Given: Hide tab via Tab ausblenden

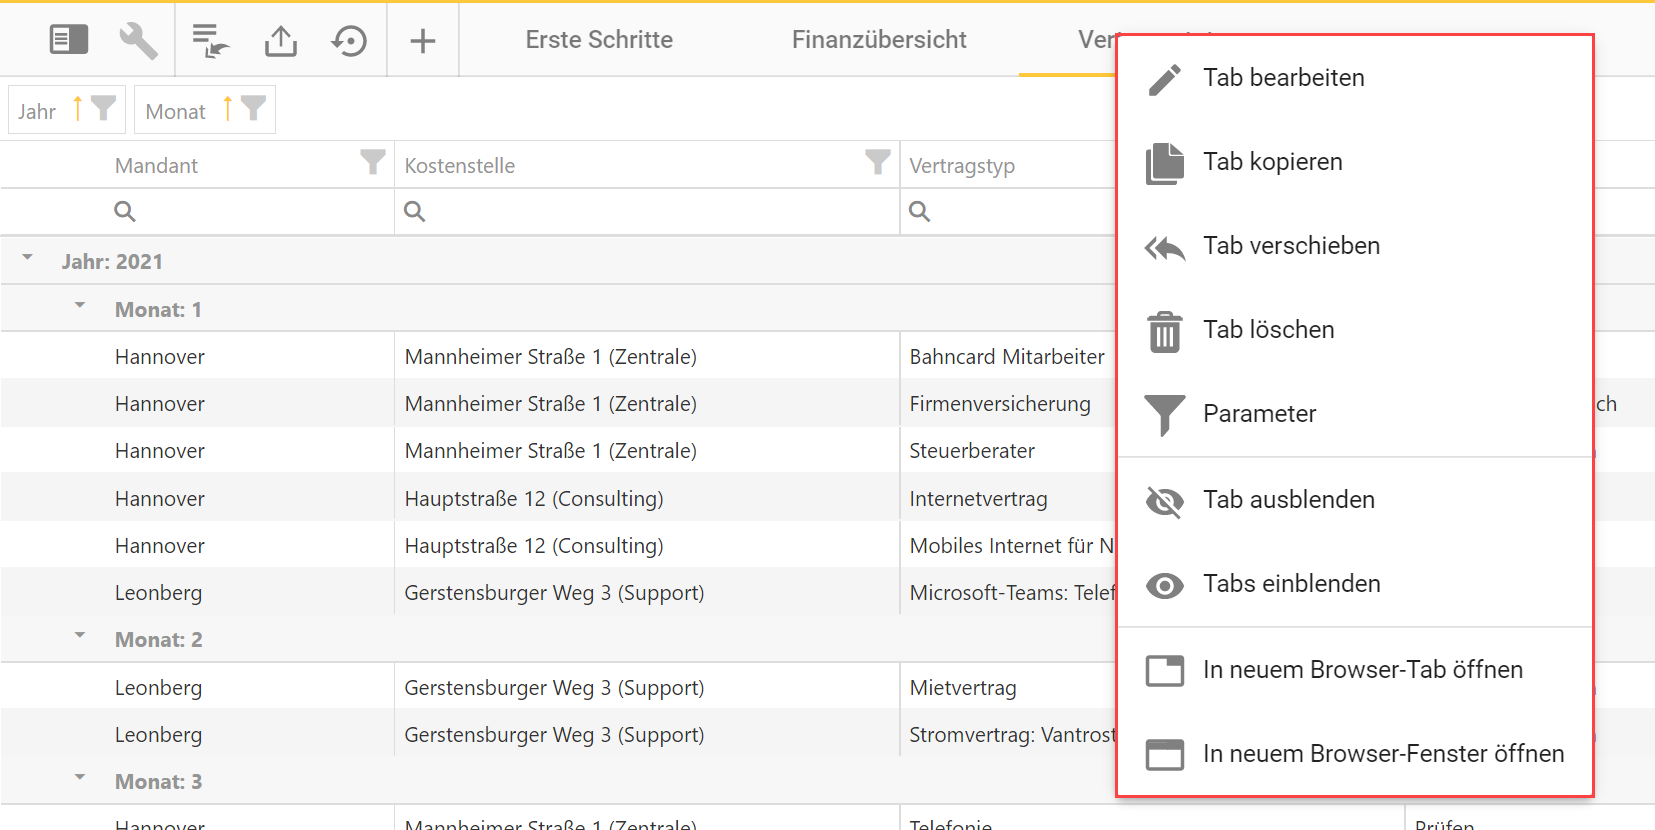Looking at the screenshot, I should click(1288, 500).
